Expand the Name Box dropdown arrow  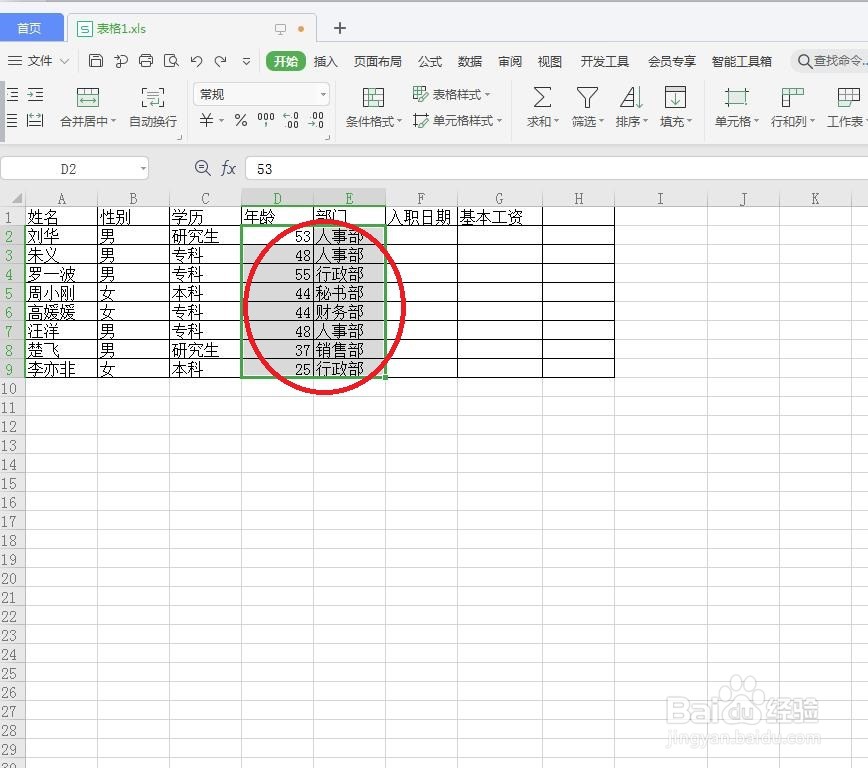[x=143, y=168]
